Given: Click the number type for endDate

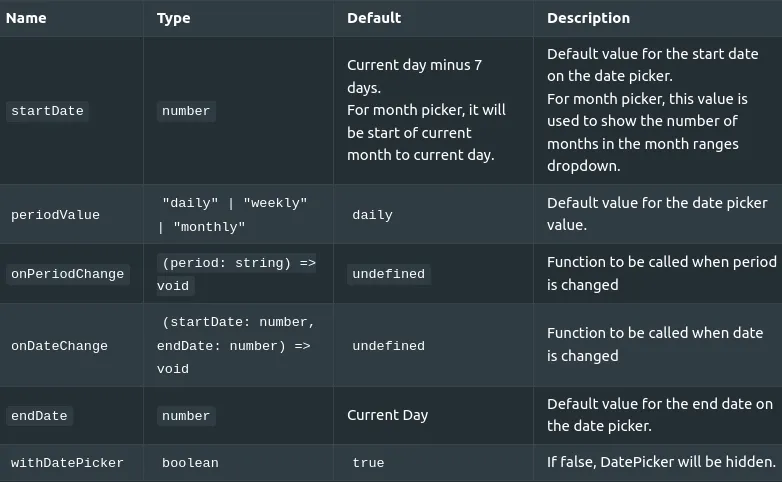Looking at the screenshot, I should point(186,416).
